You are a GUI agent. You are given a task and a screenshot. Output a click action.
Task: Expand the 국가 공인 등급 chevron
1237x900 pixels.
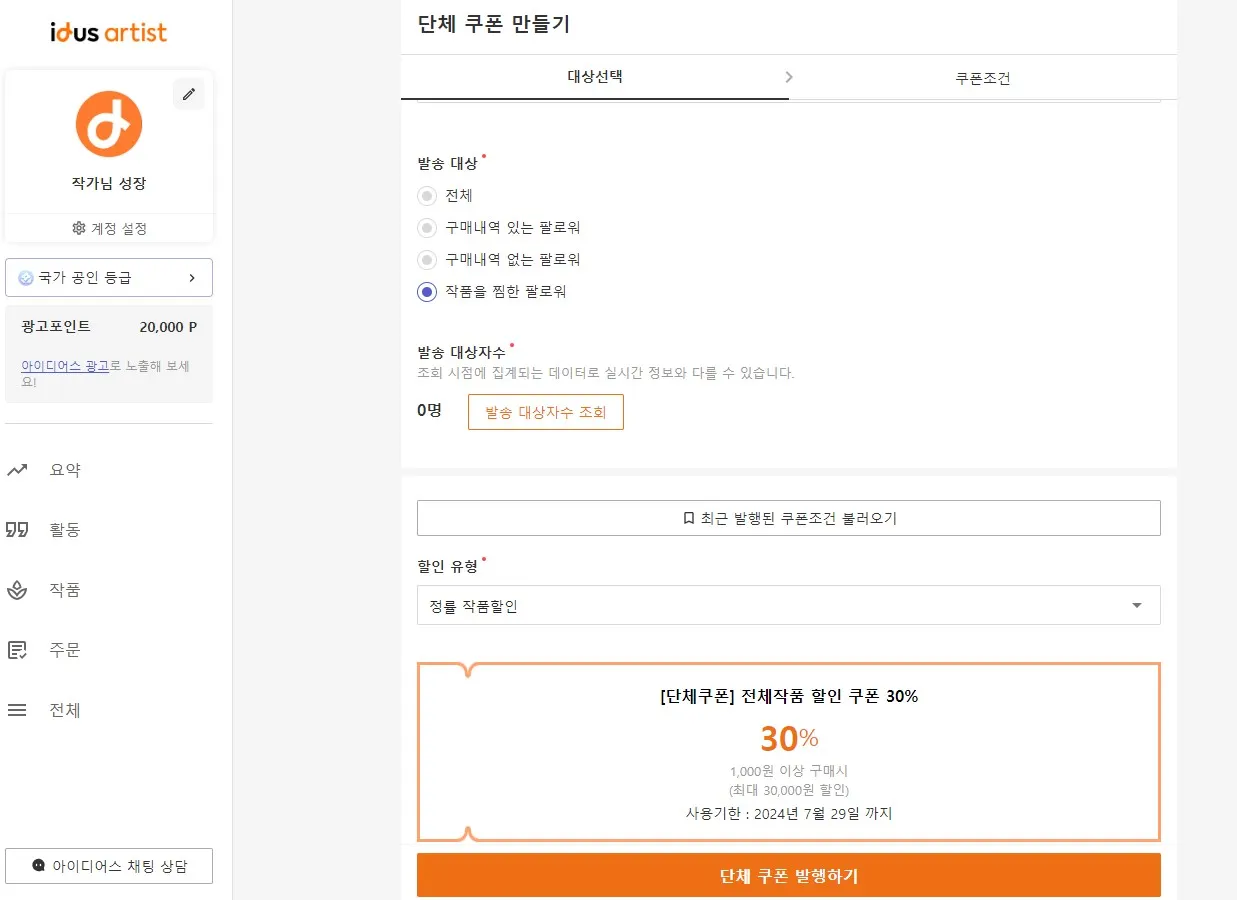pos(192,278)
